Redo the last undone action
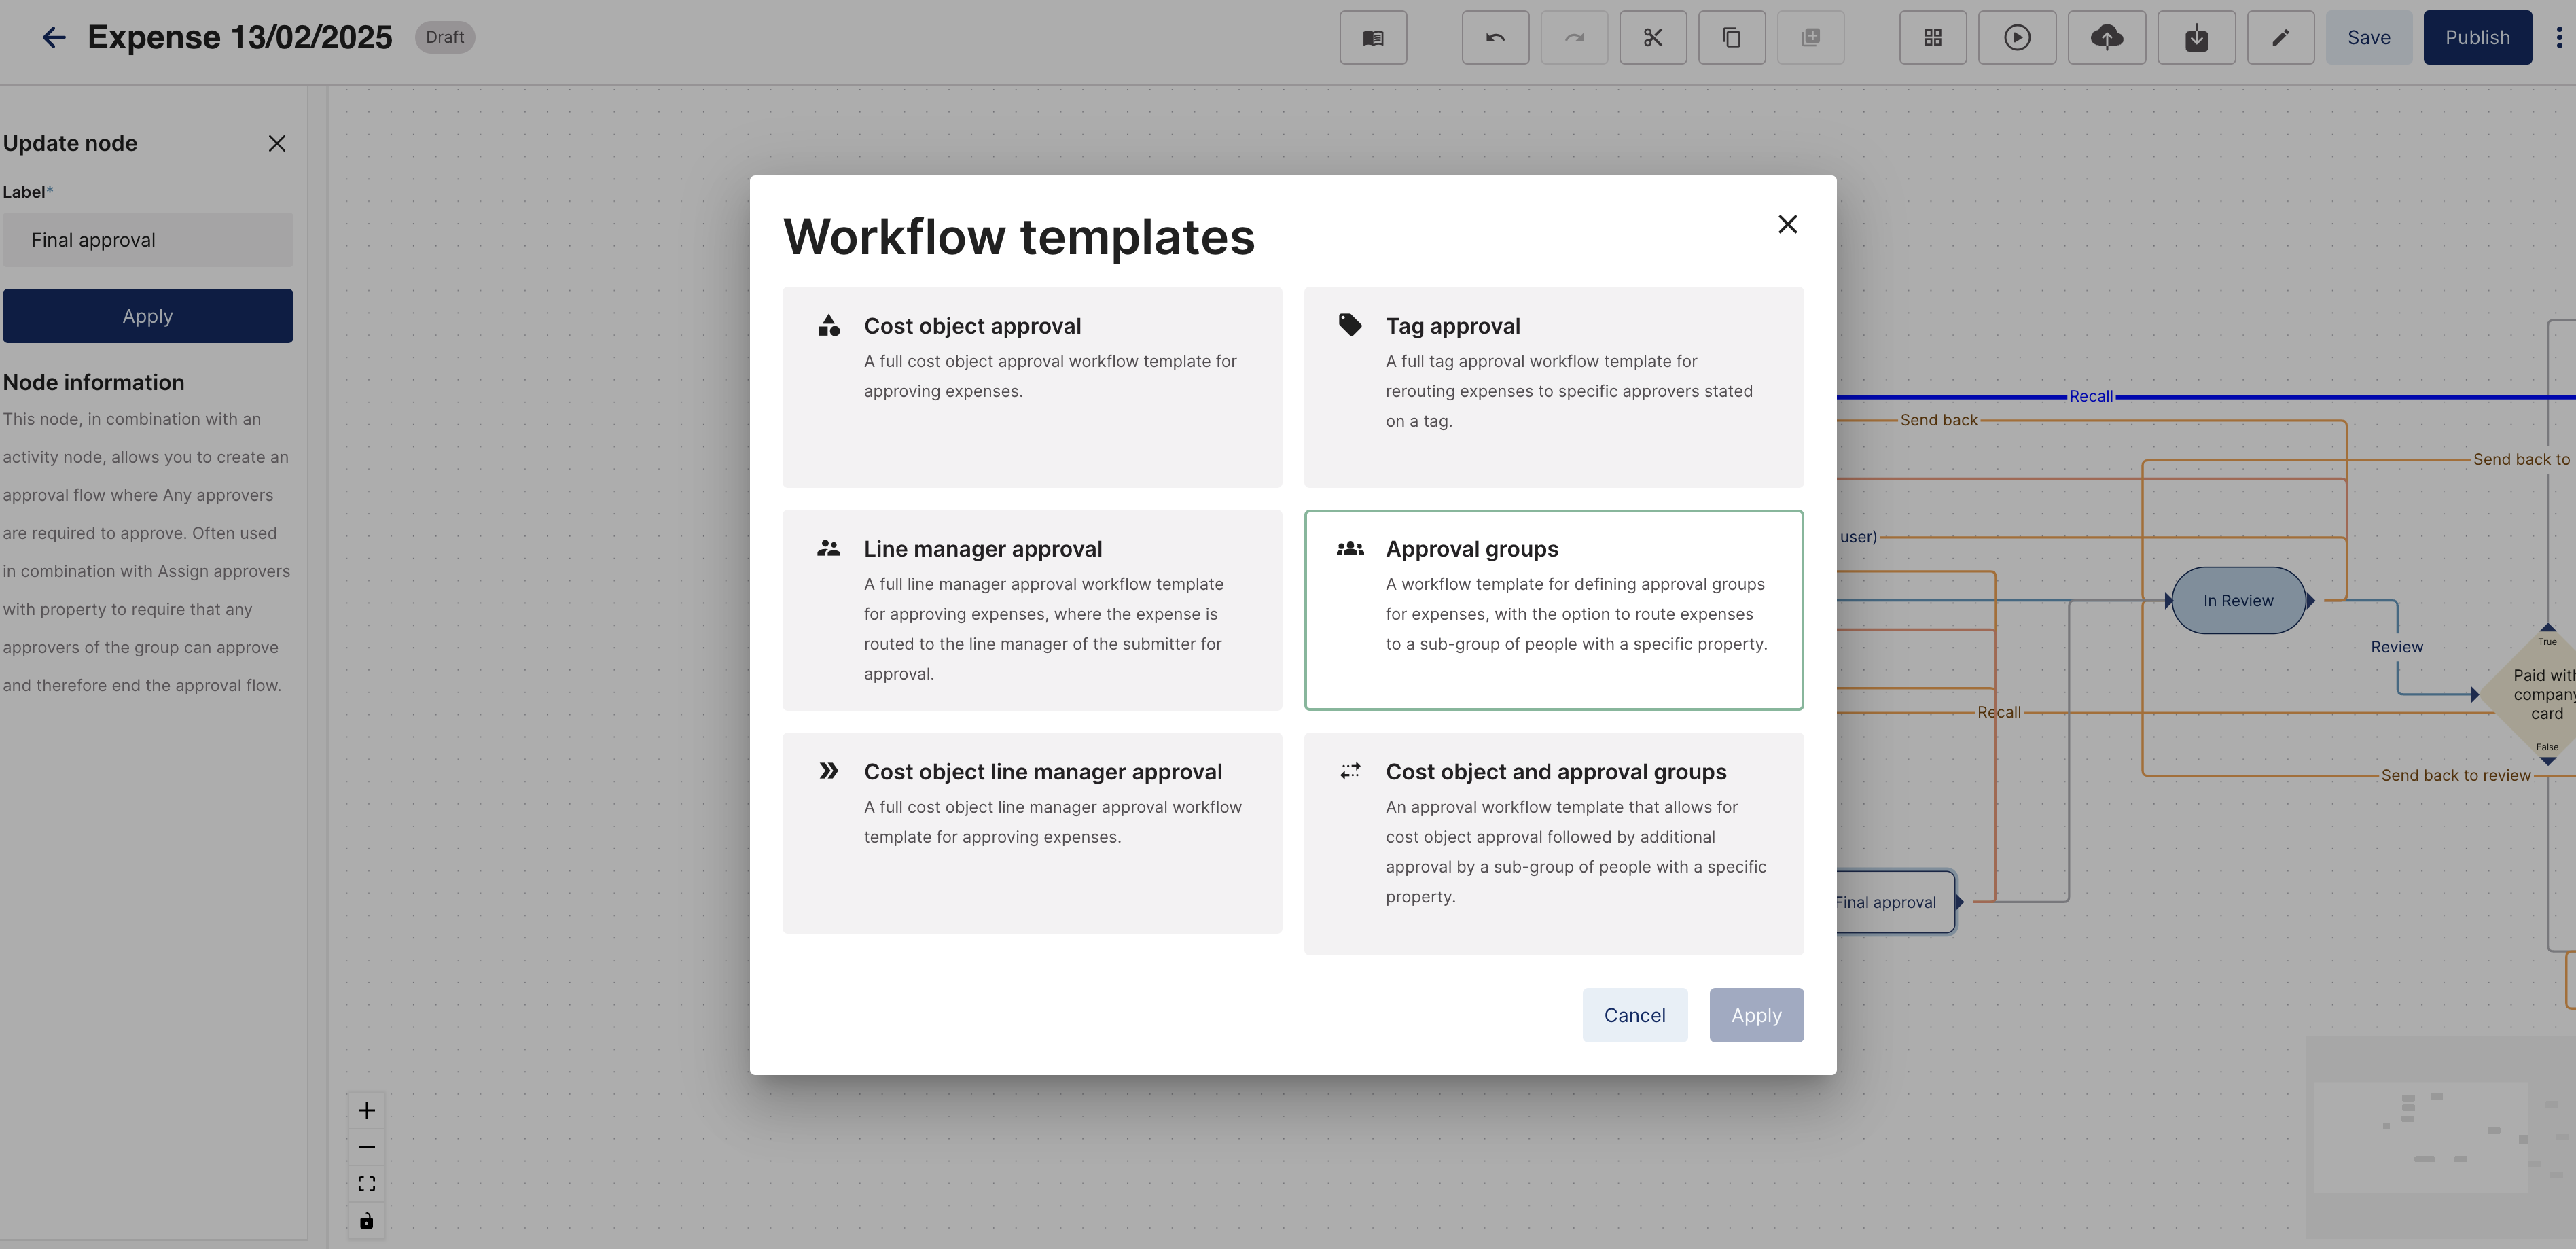 coord(1574,38)
